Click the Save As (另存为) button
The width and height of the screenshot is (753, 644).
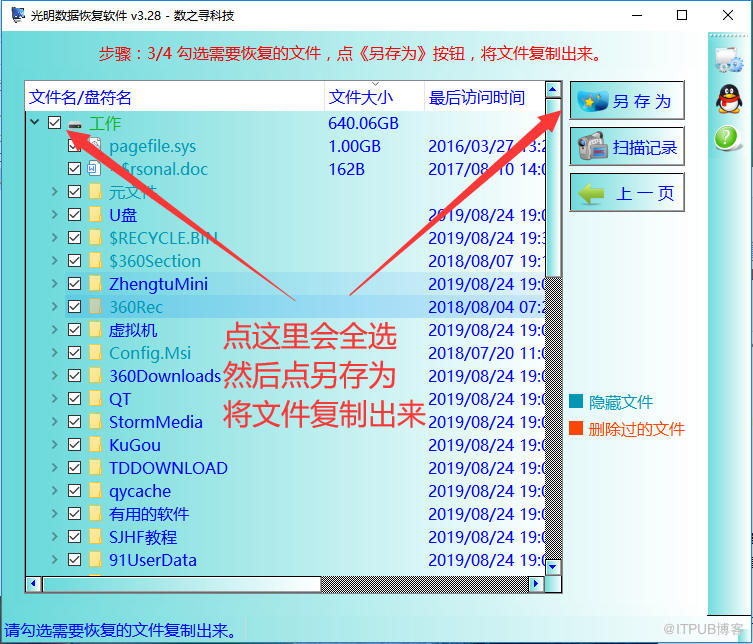coord(627,100)
